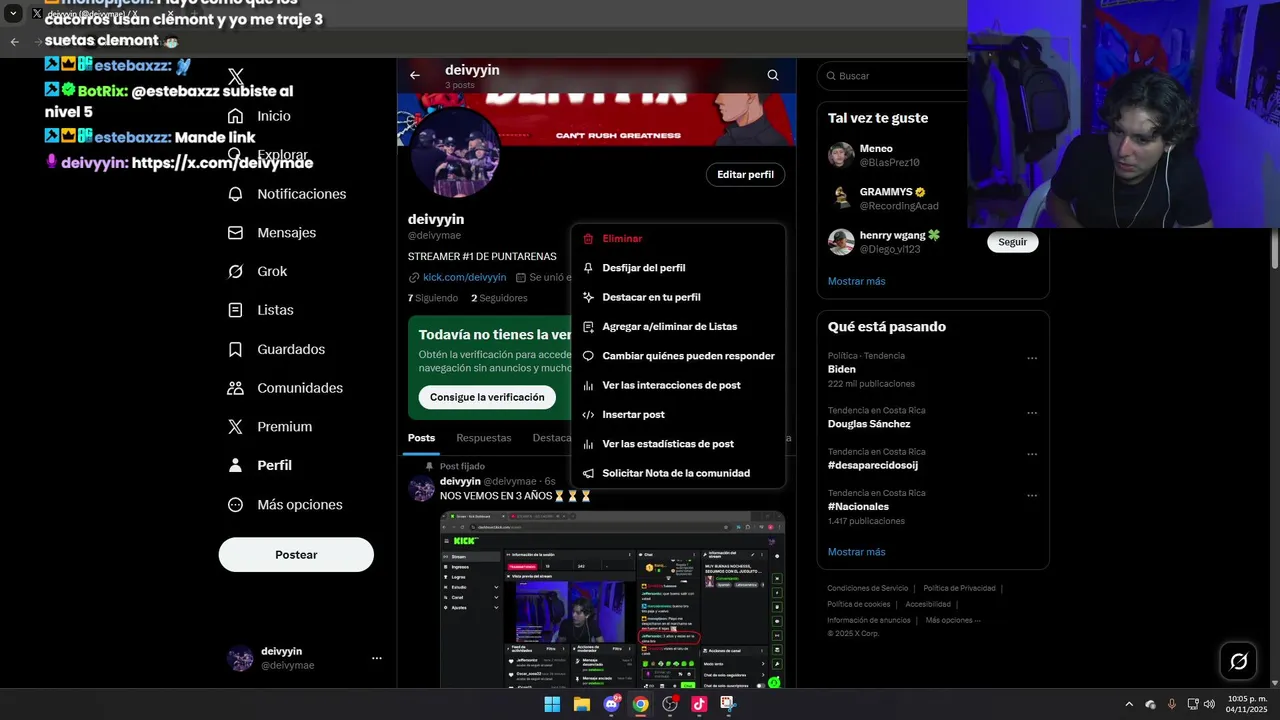Select Cambiar quiénes pueden responder
Viewport: 1280px width, 720px height.
678,356
